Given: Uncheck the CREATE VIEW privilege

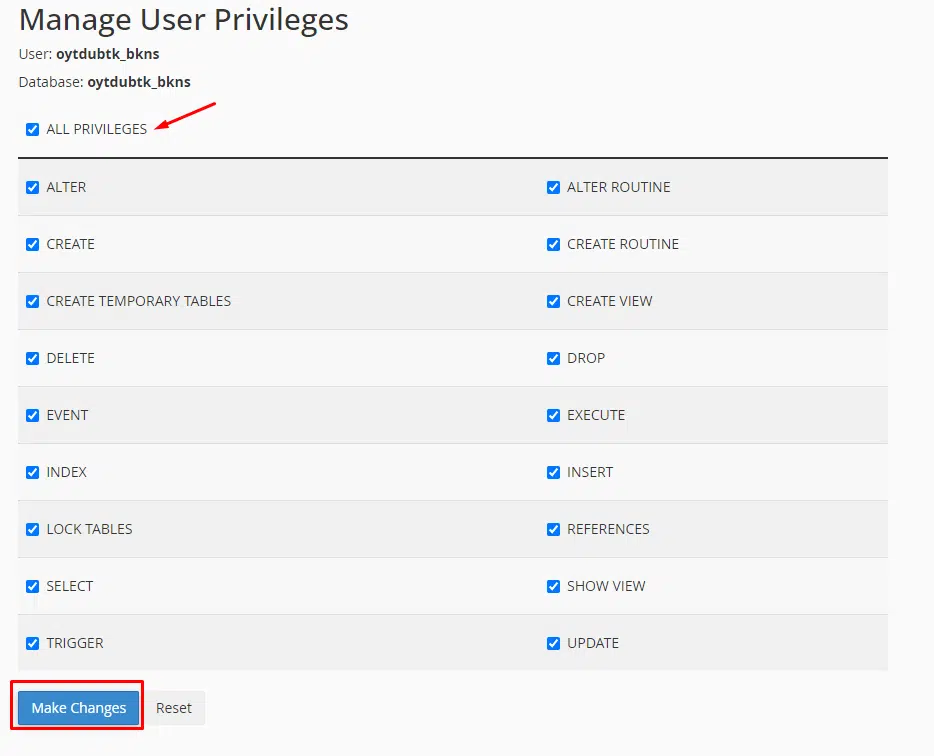Looking at the screenshot, I should (x=553, y=301).
